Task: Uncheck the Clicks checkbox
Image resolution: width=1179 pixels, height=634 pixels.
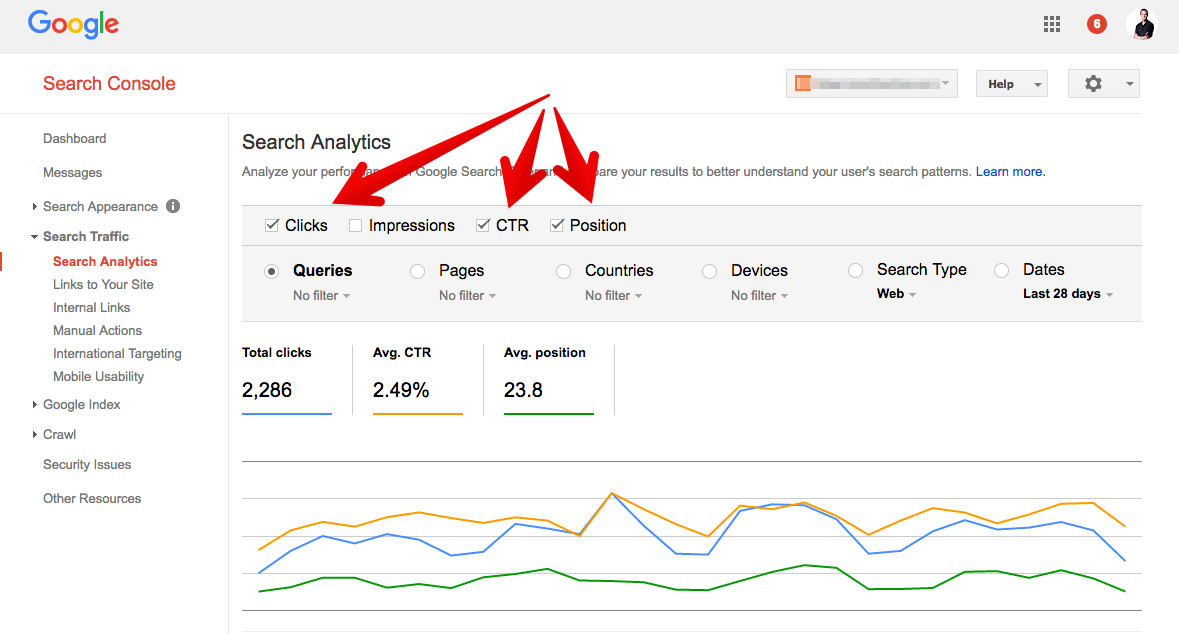Action: coord(272,226)
